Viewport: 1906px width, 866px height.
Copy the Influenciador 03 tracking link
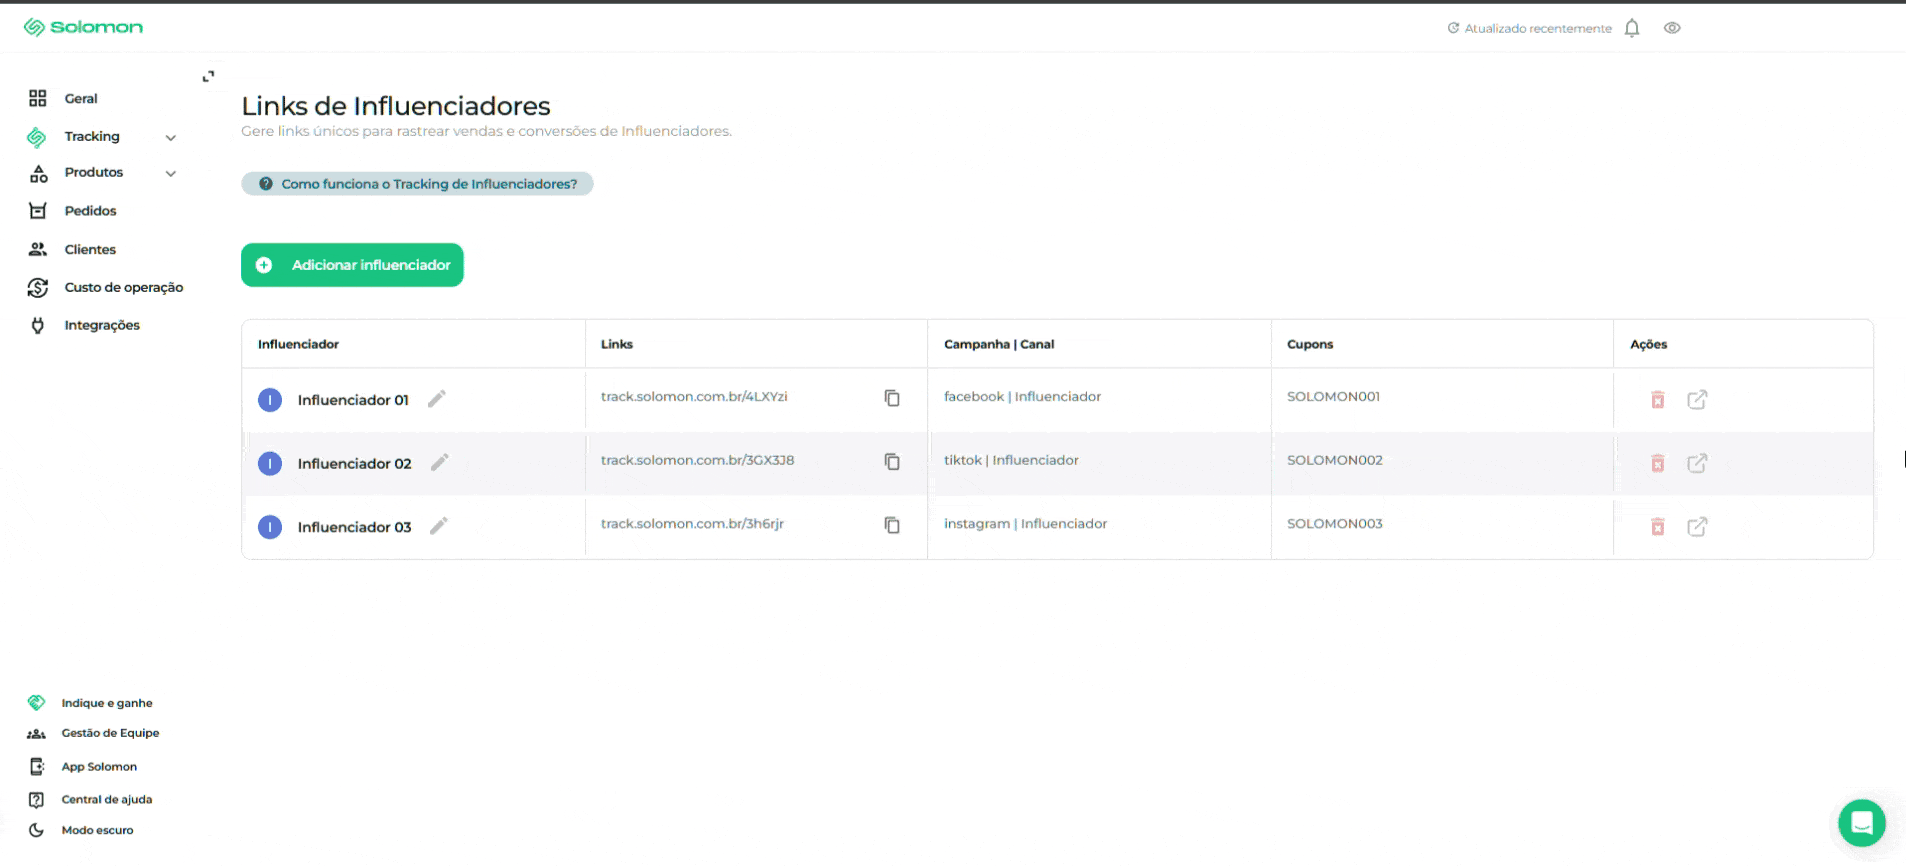(892, 525)
